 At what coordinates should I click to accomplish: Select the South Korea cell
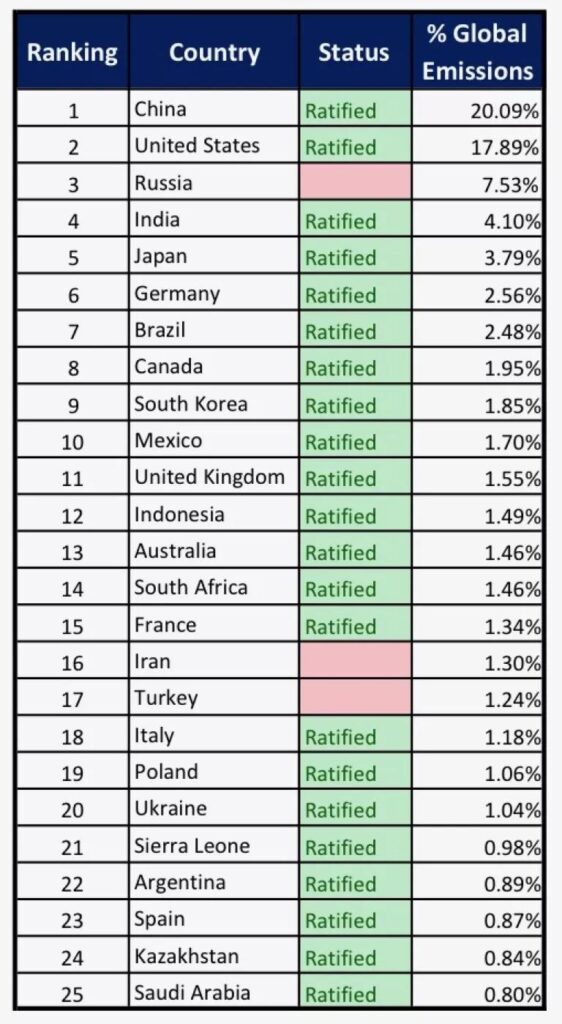tap(214, 403)
